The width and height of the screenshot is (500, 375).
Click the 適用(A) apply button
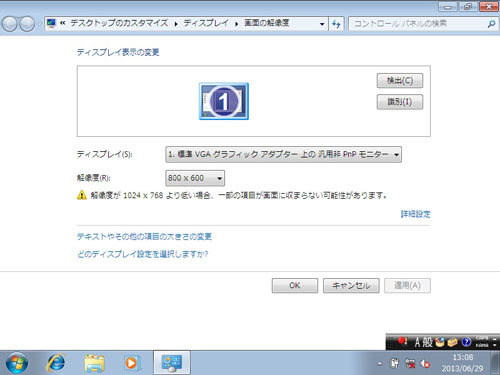pyautogui.click(x=407, y=286)
